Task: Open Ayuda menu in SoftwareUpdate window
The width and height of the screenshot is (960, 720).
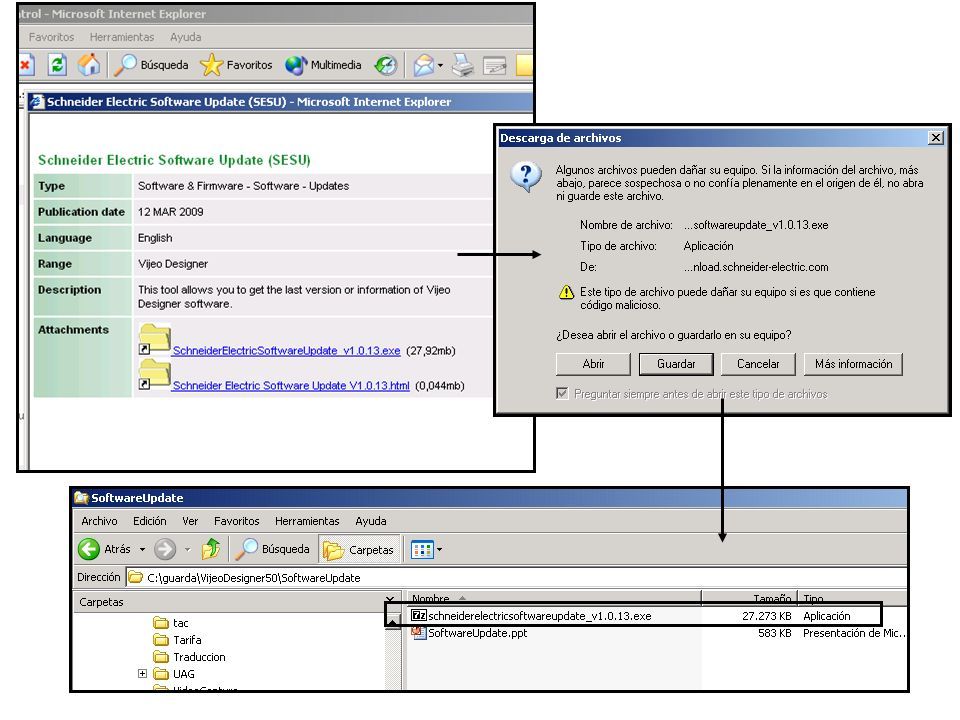Action: click(x=370, y=521)
